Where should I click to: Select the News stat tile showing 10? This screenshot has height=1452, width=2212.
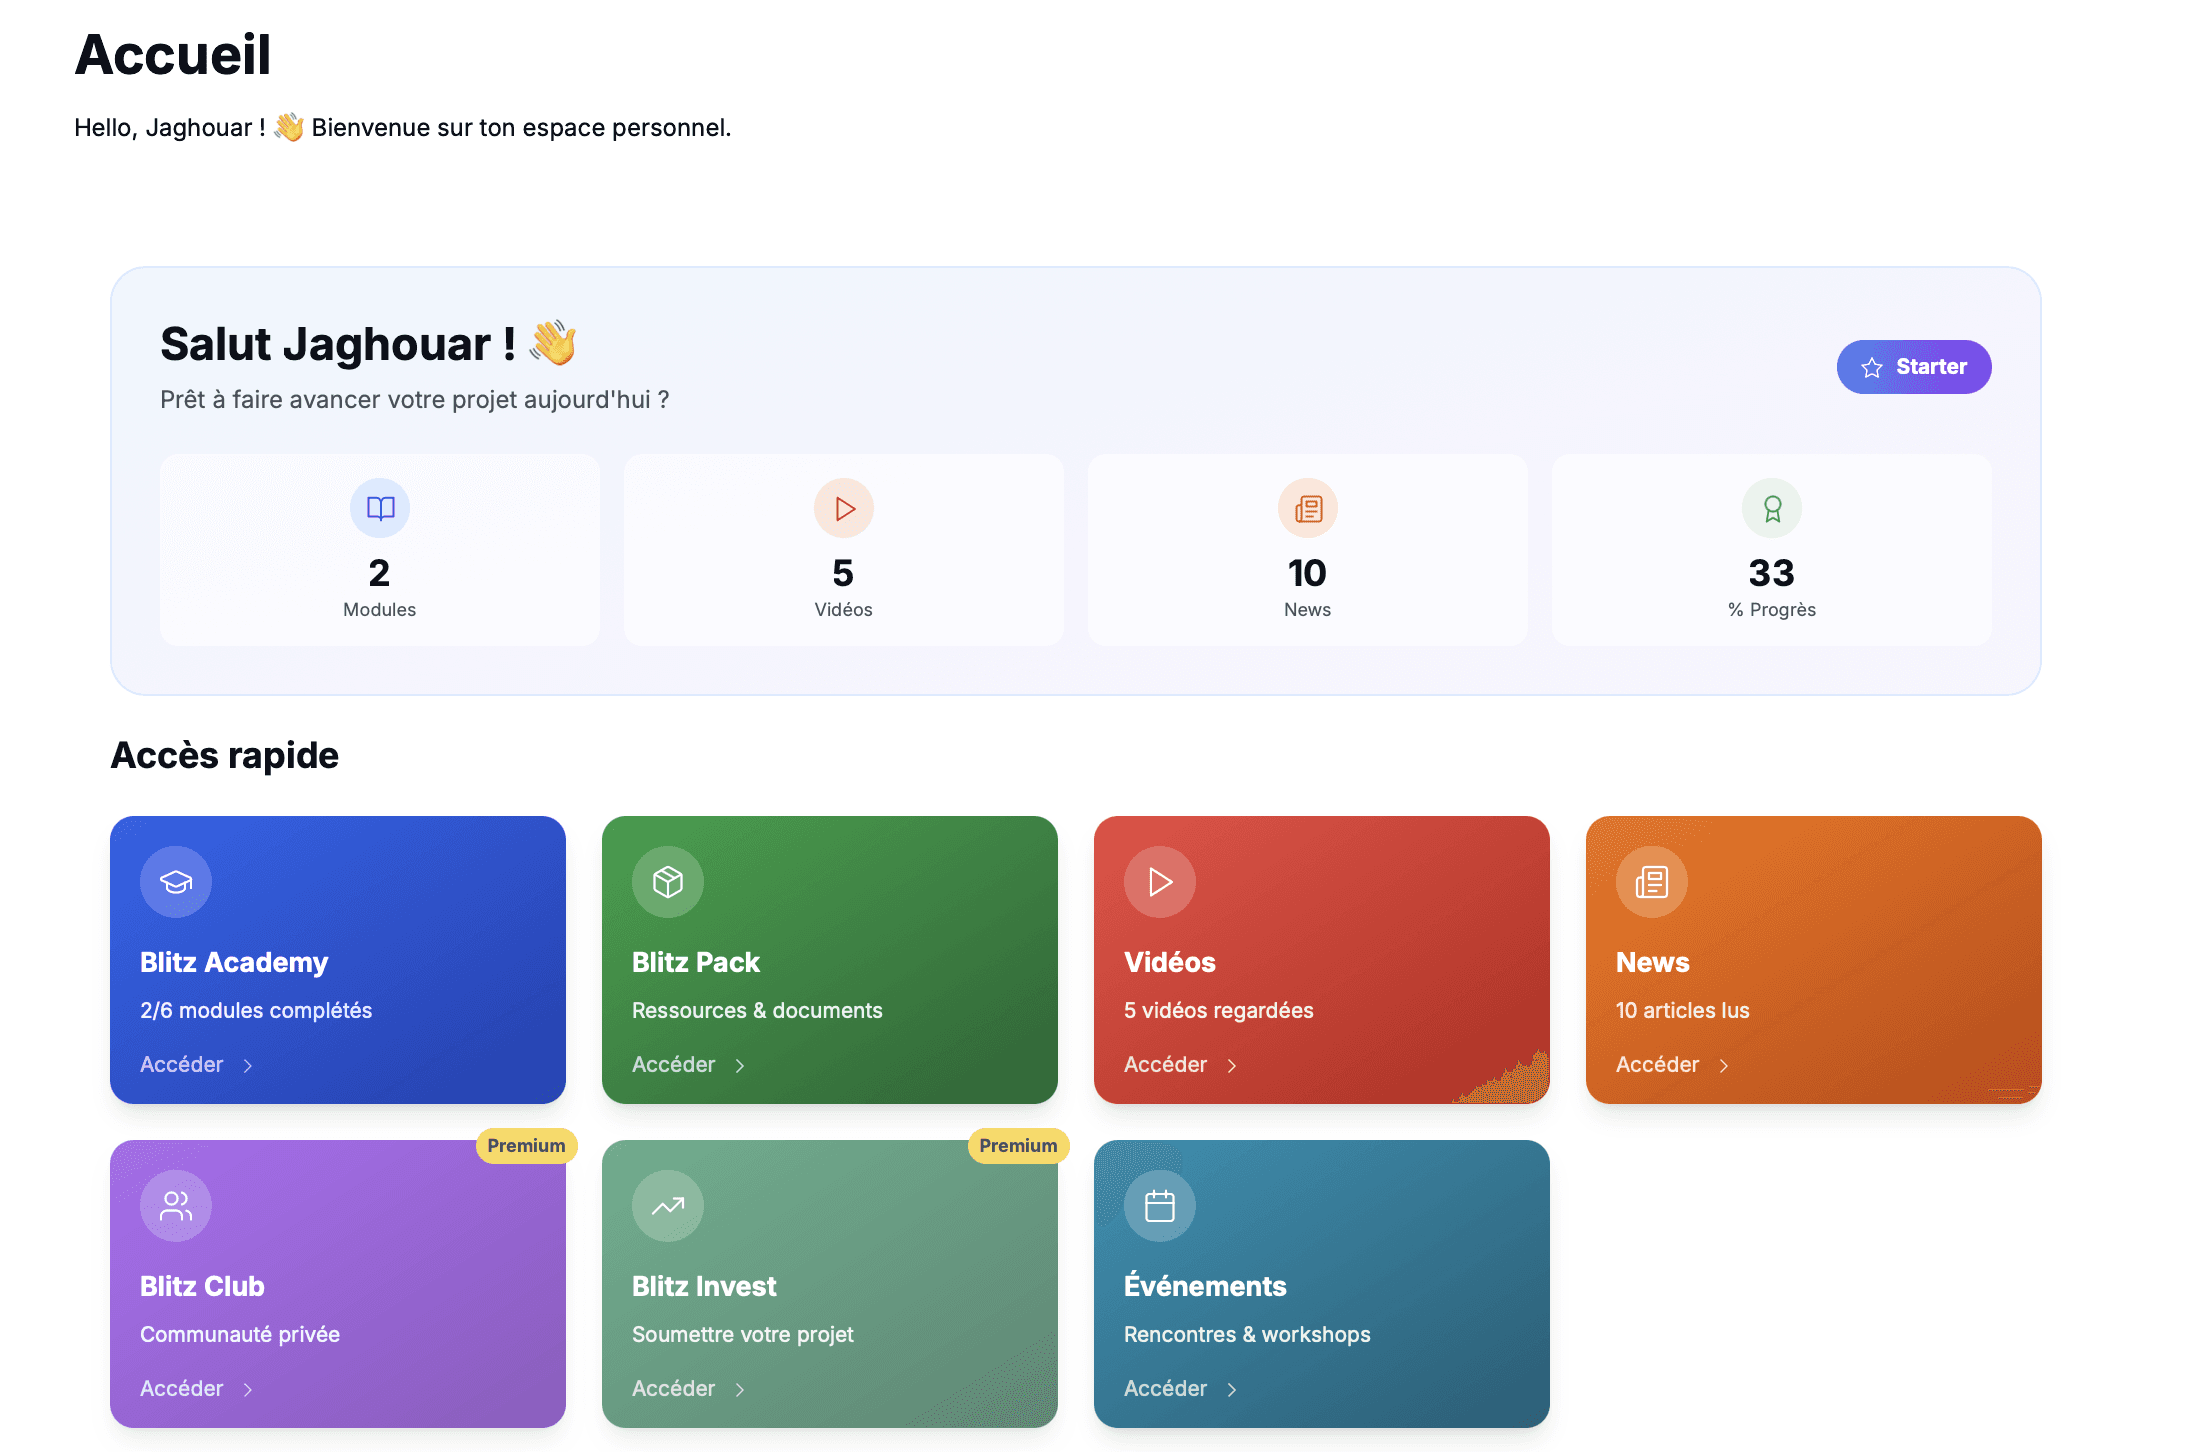coord(1307,550)
